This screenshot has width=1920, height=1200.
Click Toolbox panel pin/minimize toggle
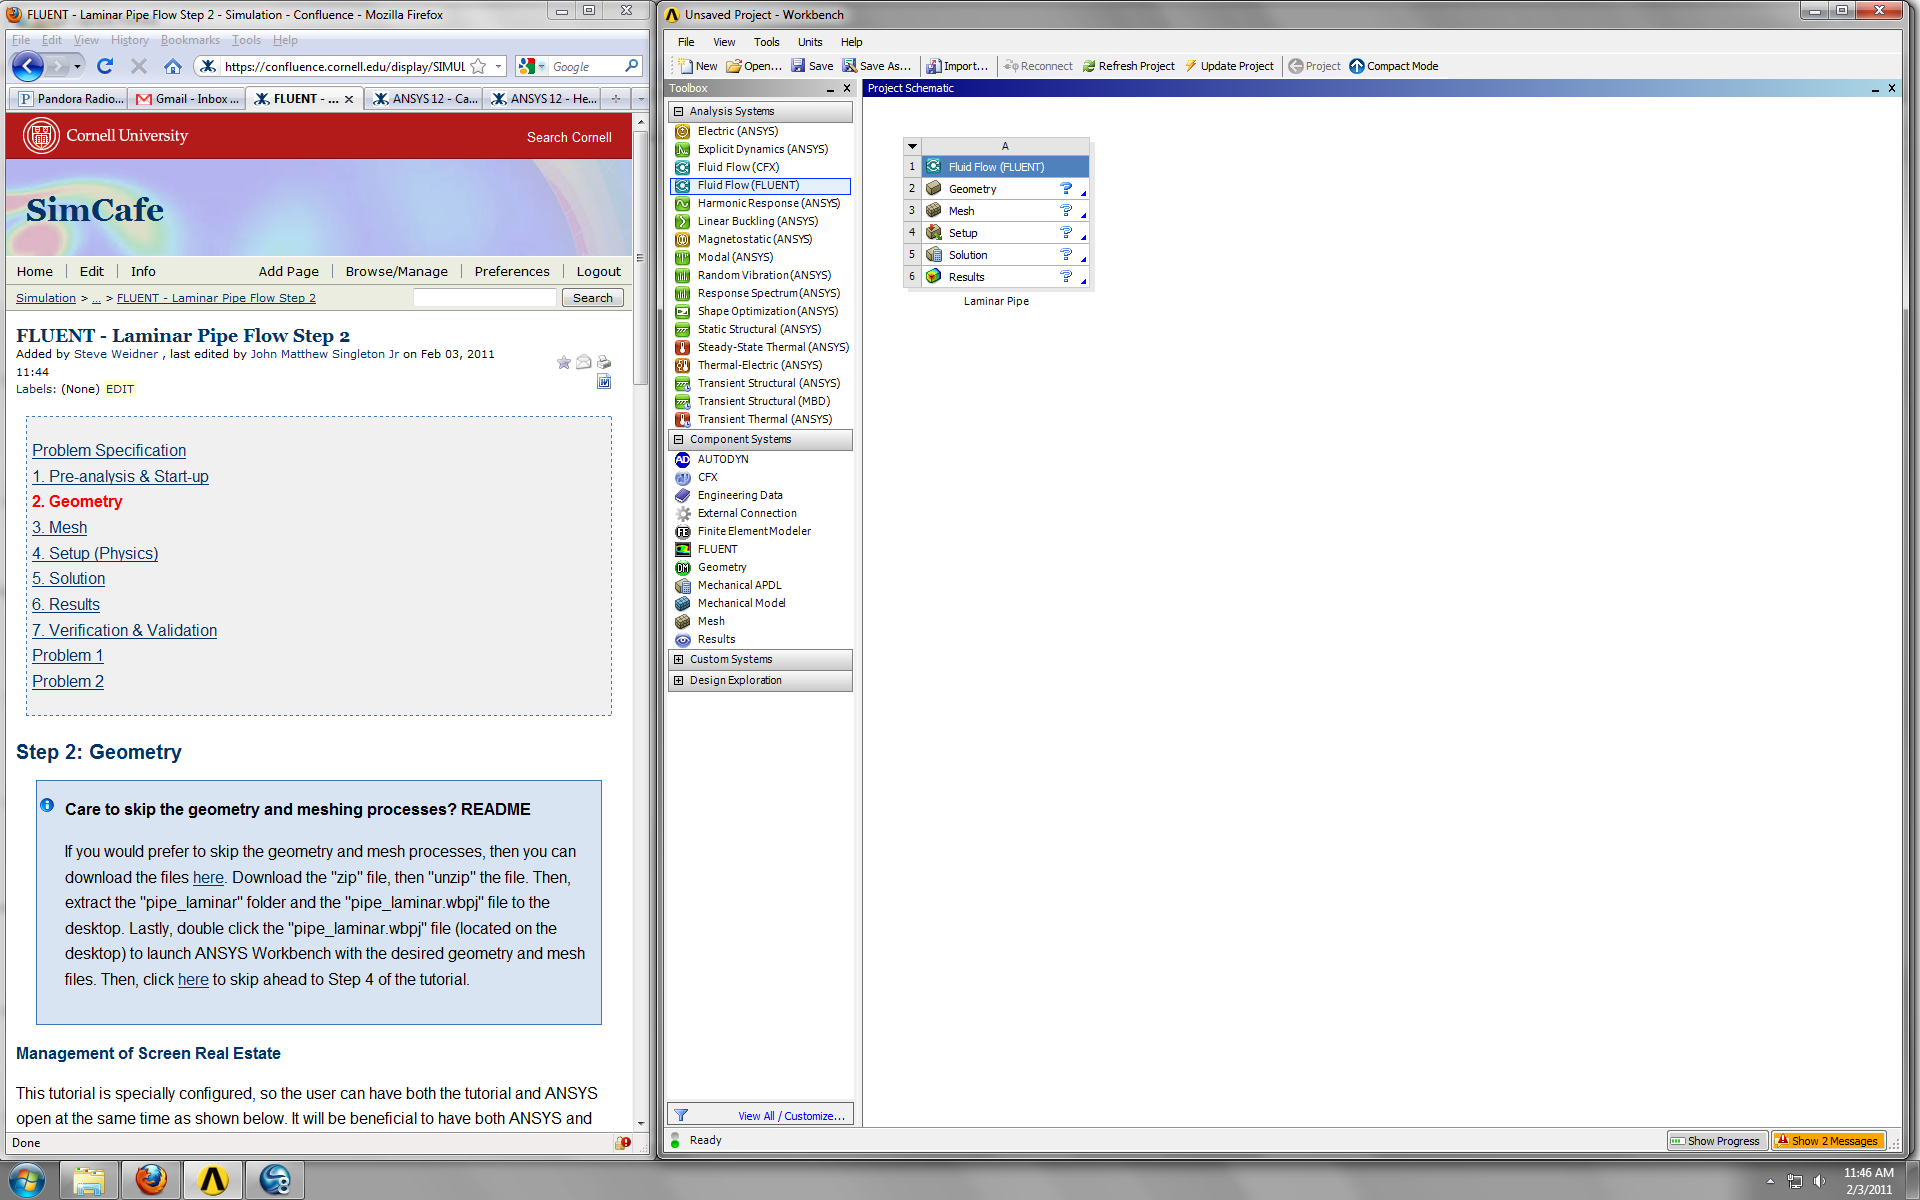tap(830, 89)
